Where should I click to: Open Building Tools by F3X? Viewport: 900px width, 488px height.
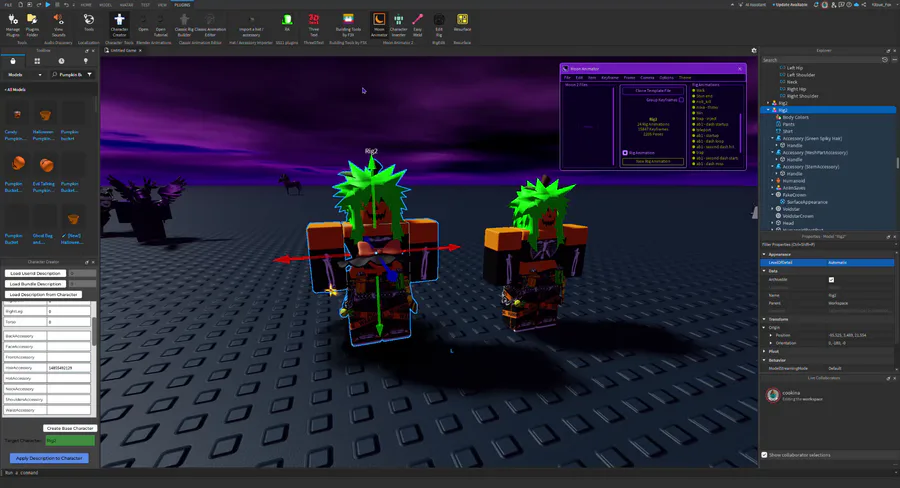point(348,25)
